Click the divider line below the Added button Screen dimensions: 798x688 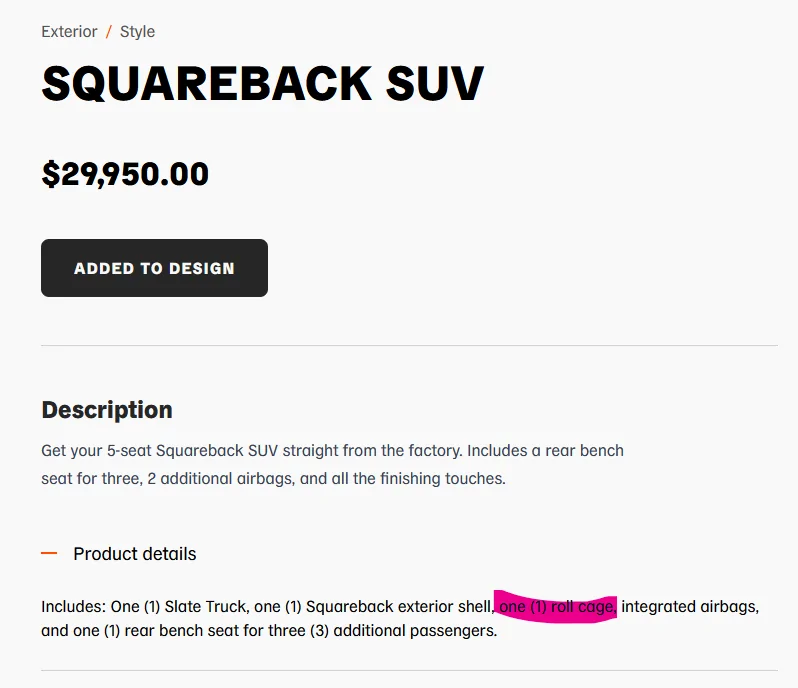pyautogui.click(x=409, y=346)
